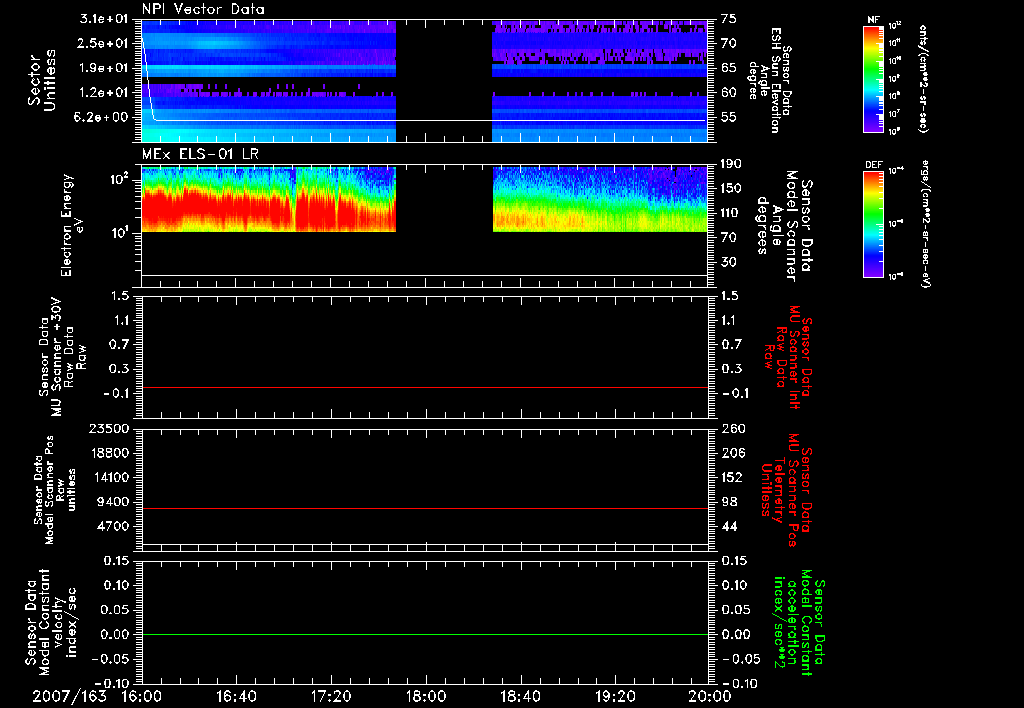
Task: Click the 190 scanner angle tick
Action: (732, 164)
